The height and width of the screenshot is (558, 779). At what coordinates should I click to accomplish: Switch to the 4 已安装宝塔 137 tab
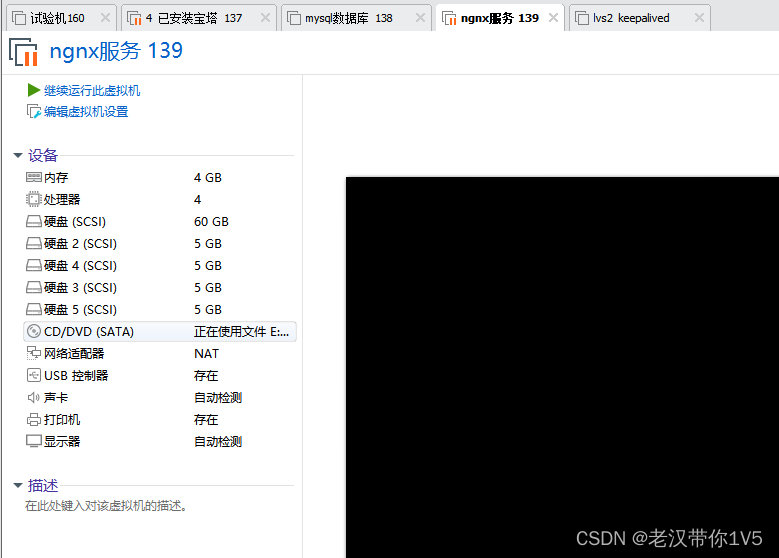(x=199, y=18)
